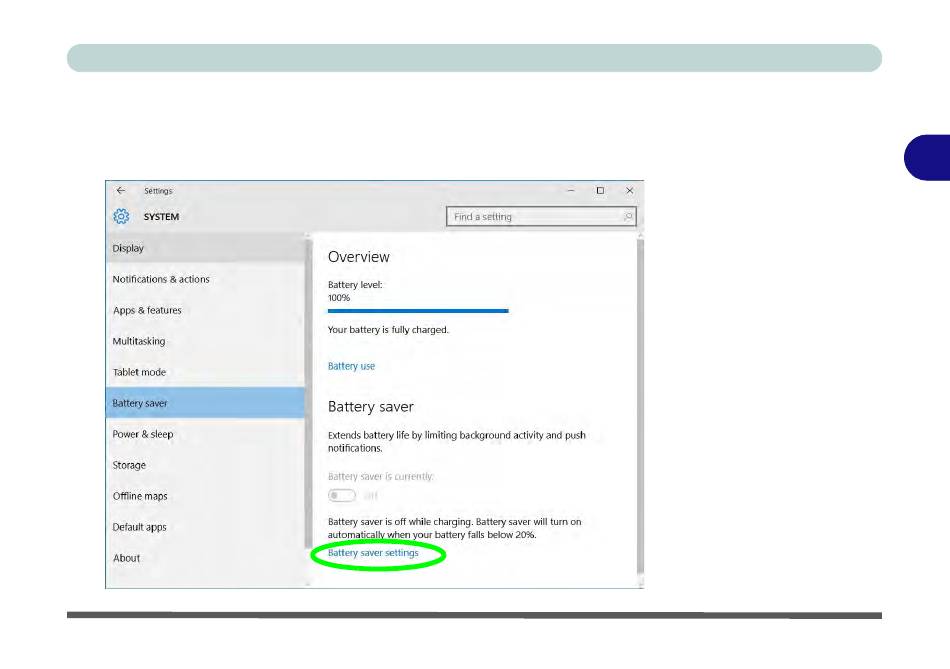Go to Multitasking settings

coord(205,341)
